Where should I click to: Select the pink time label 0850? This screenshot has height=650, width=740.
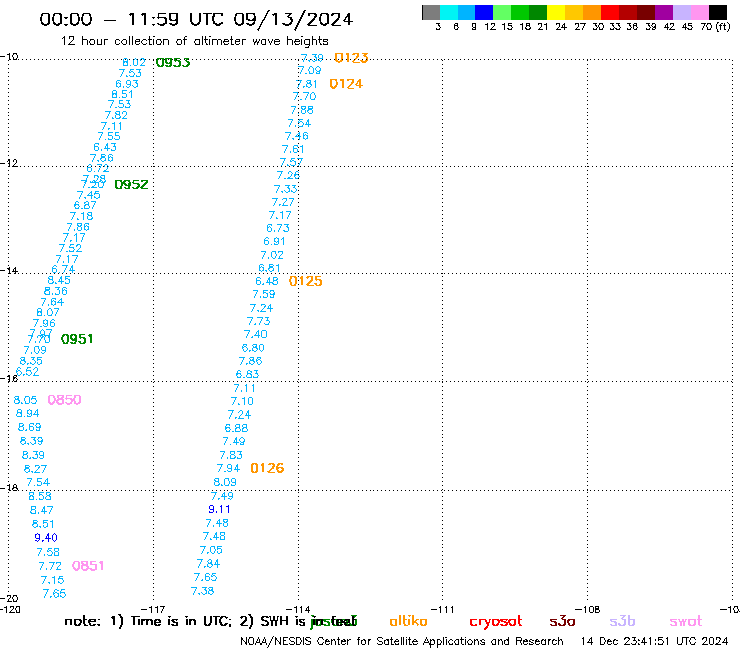tap(65, 400)
